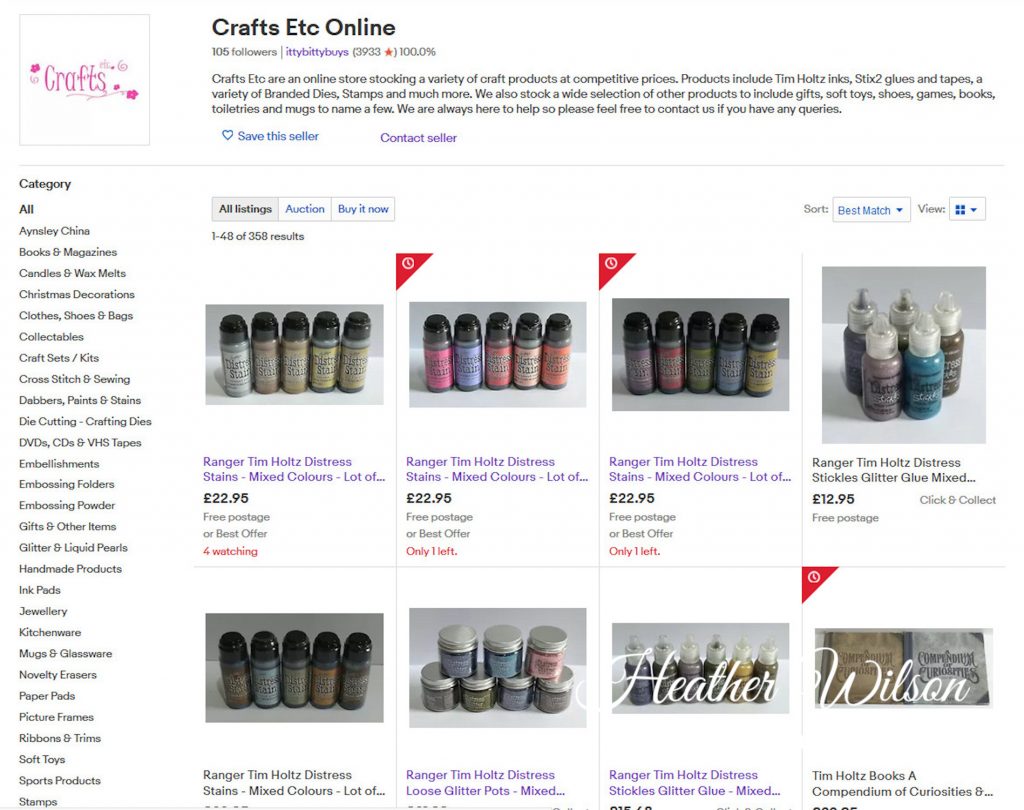
Task: Select the Embossing Powder category
Action: (67, 505)
